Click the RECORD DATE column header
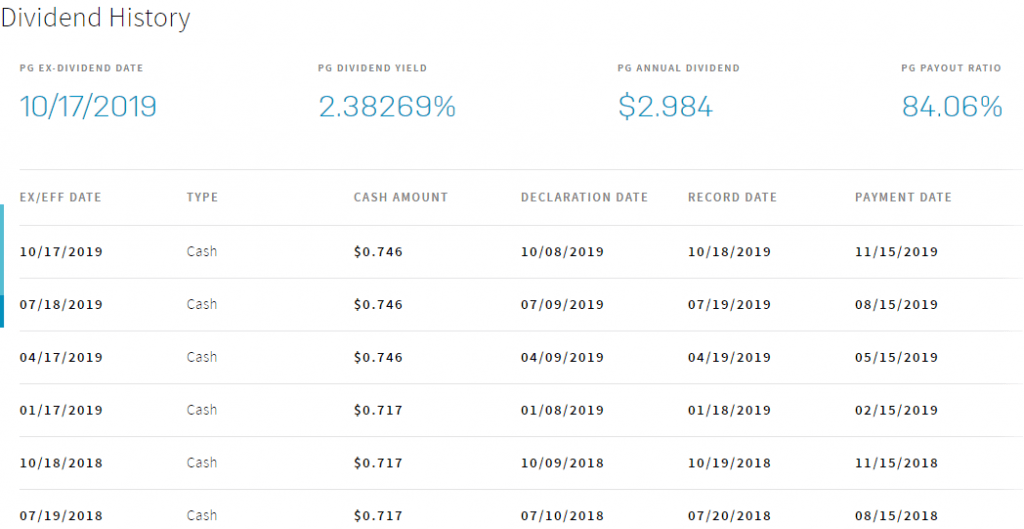The width and height of the screenshot is (1024, 529). (x=732, y=198)
